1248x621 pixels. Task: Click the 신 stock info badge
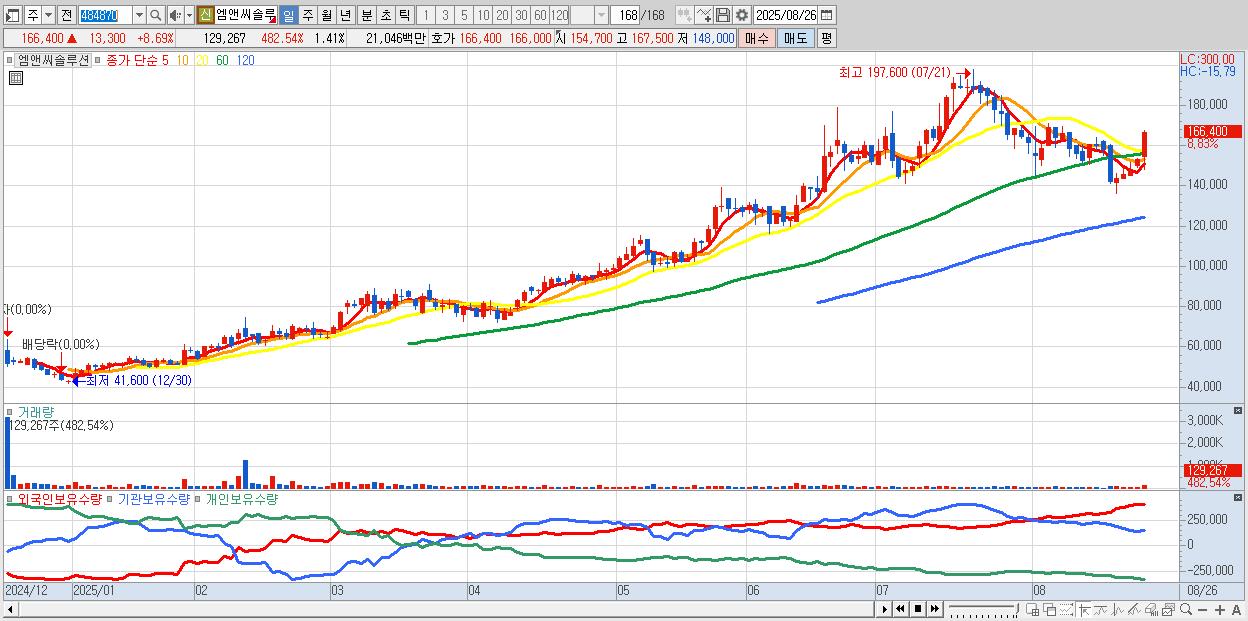205,15
